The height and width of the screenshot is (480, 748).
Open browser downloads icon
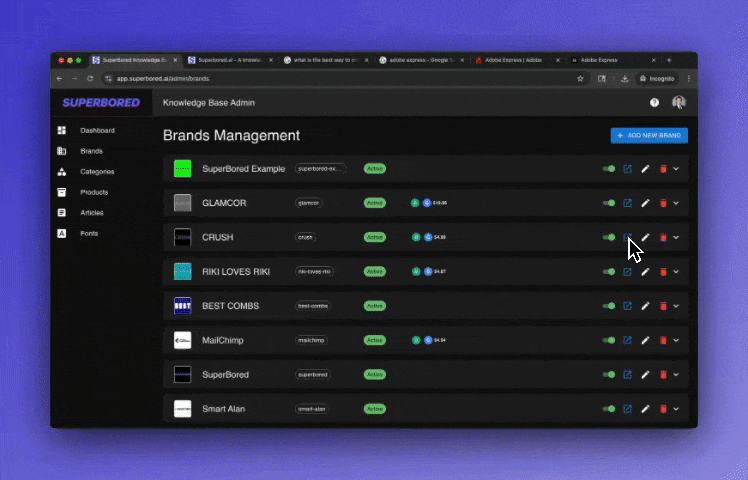[624, 79]
